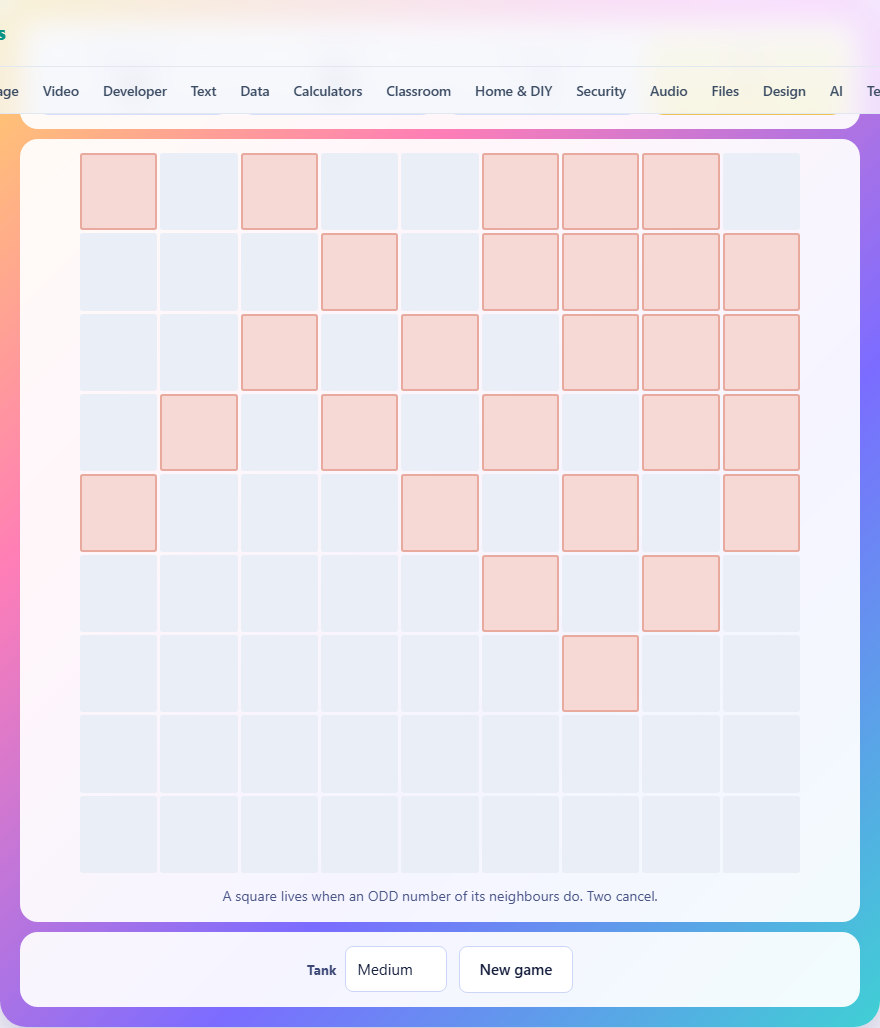Toggle the only lit square in row seven
This screenshot has height=1028, width=880.
tap(600, 673)
